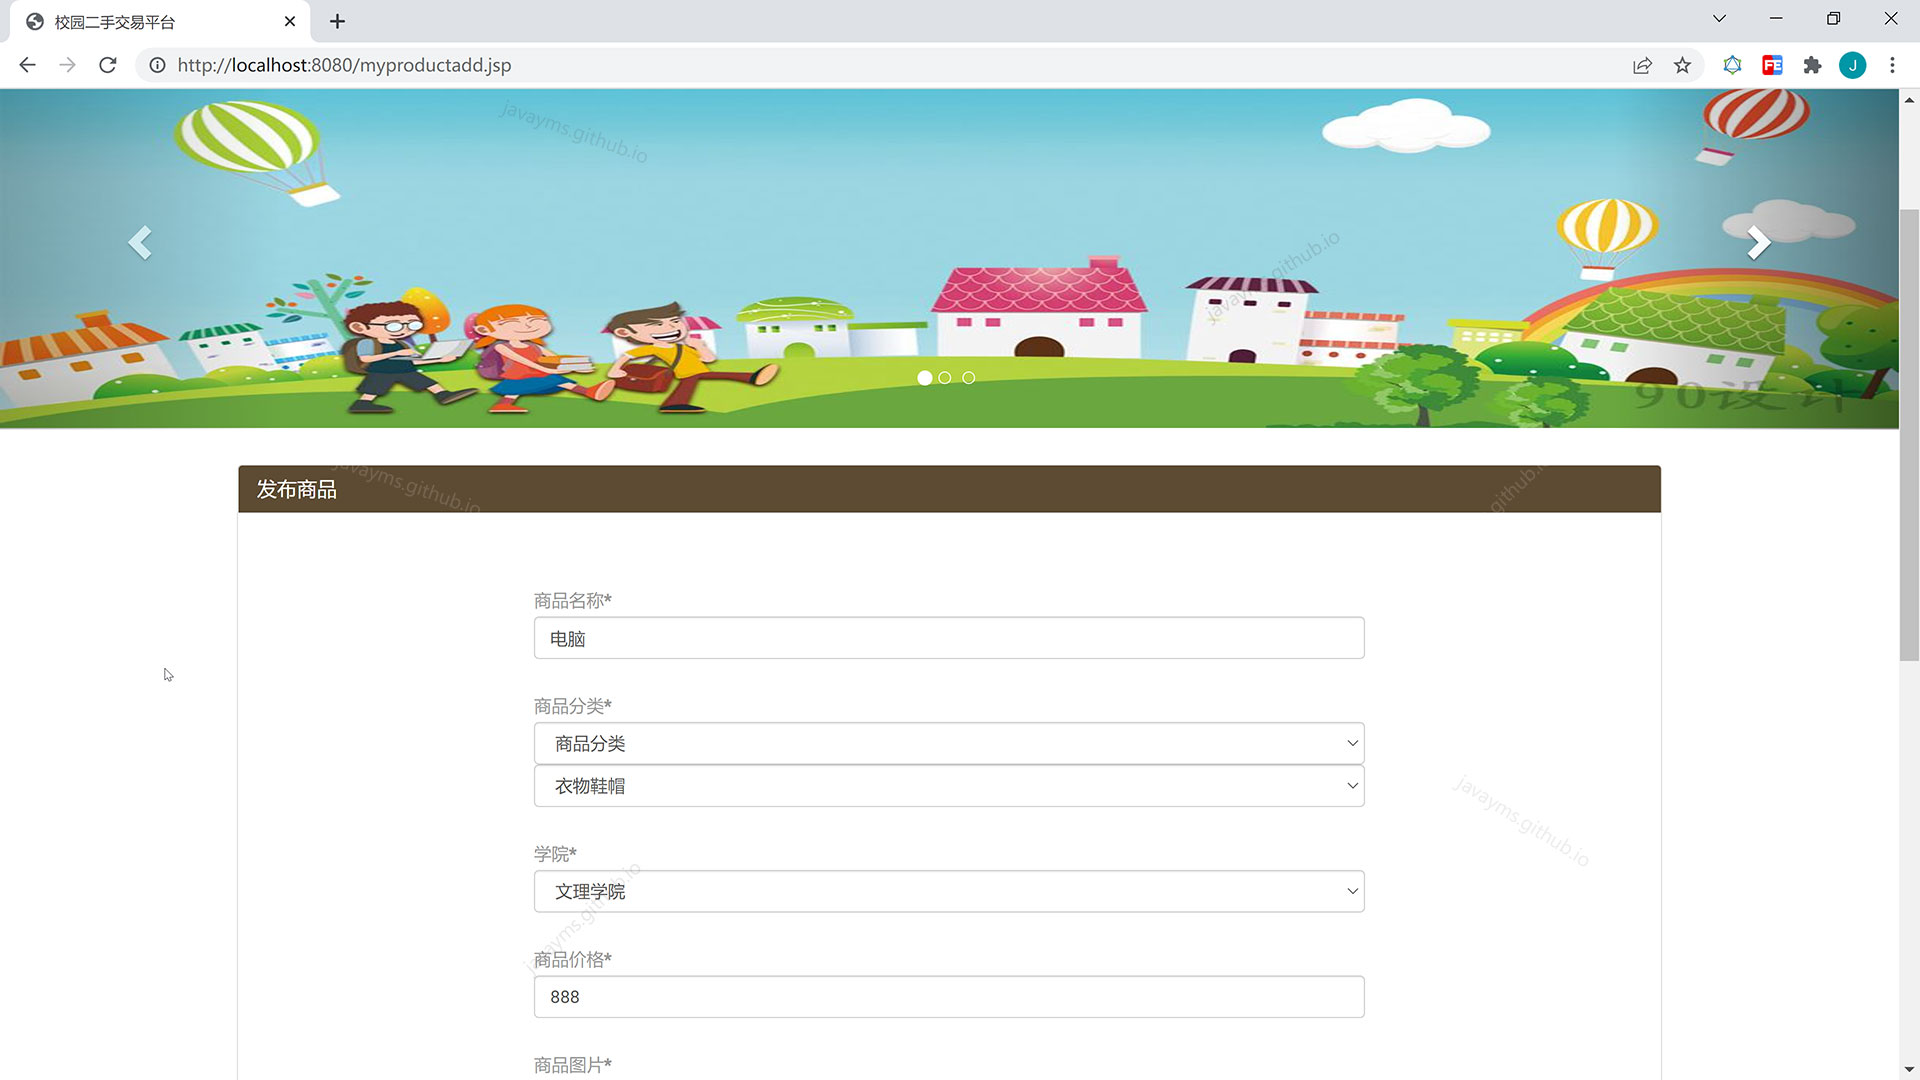Click the red FE extension icon

coord(1772,65)
